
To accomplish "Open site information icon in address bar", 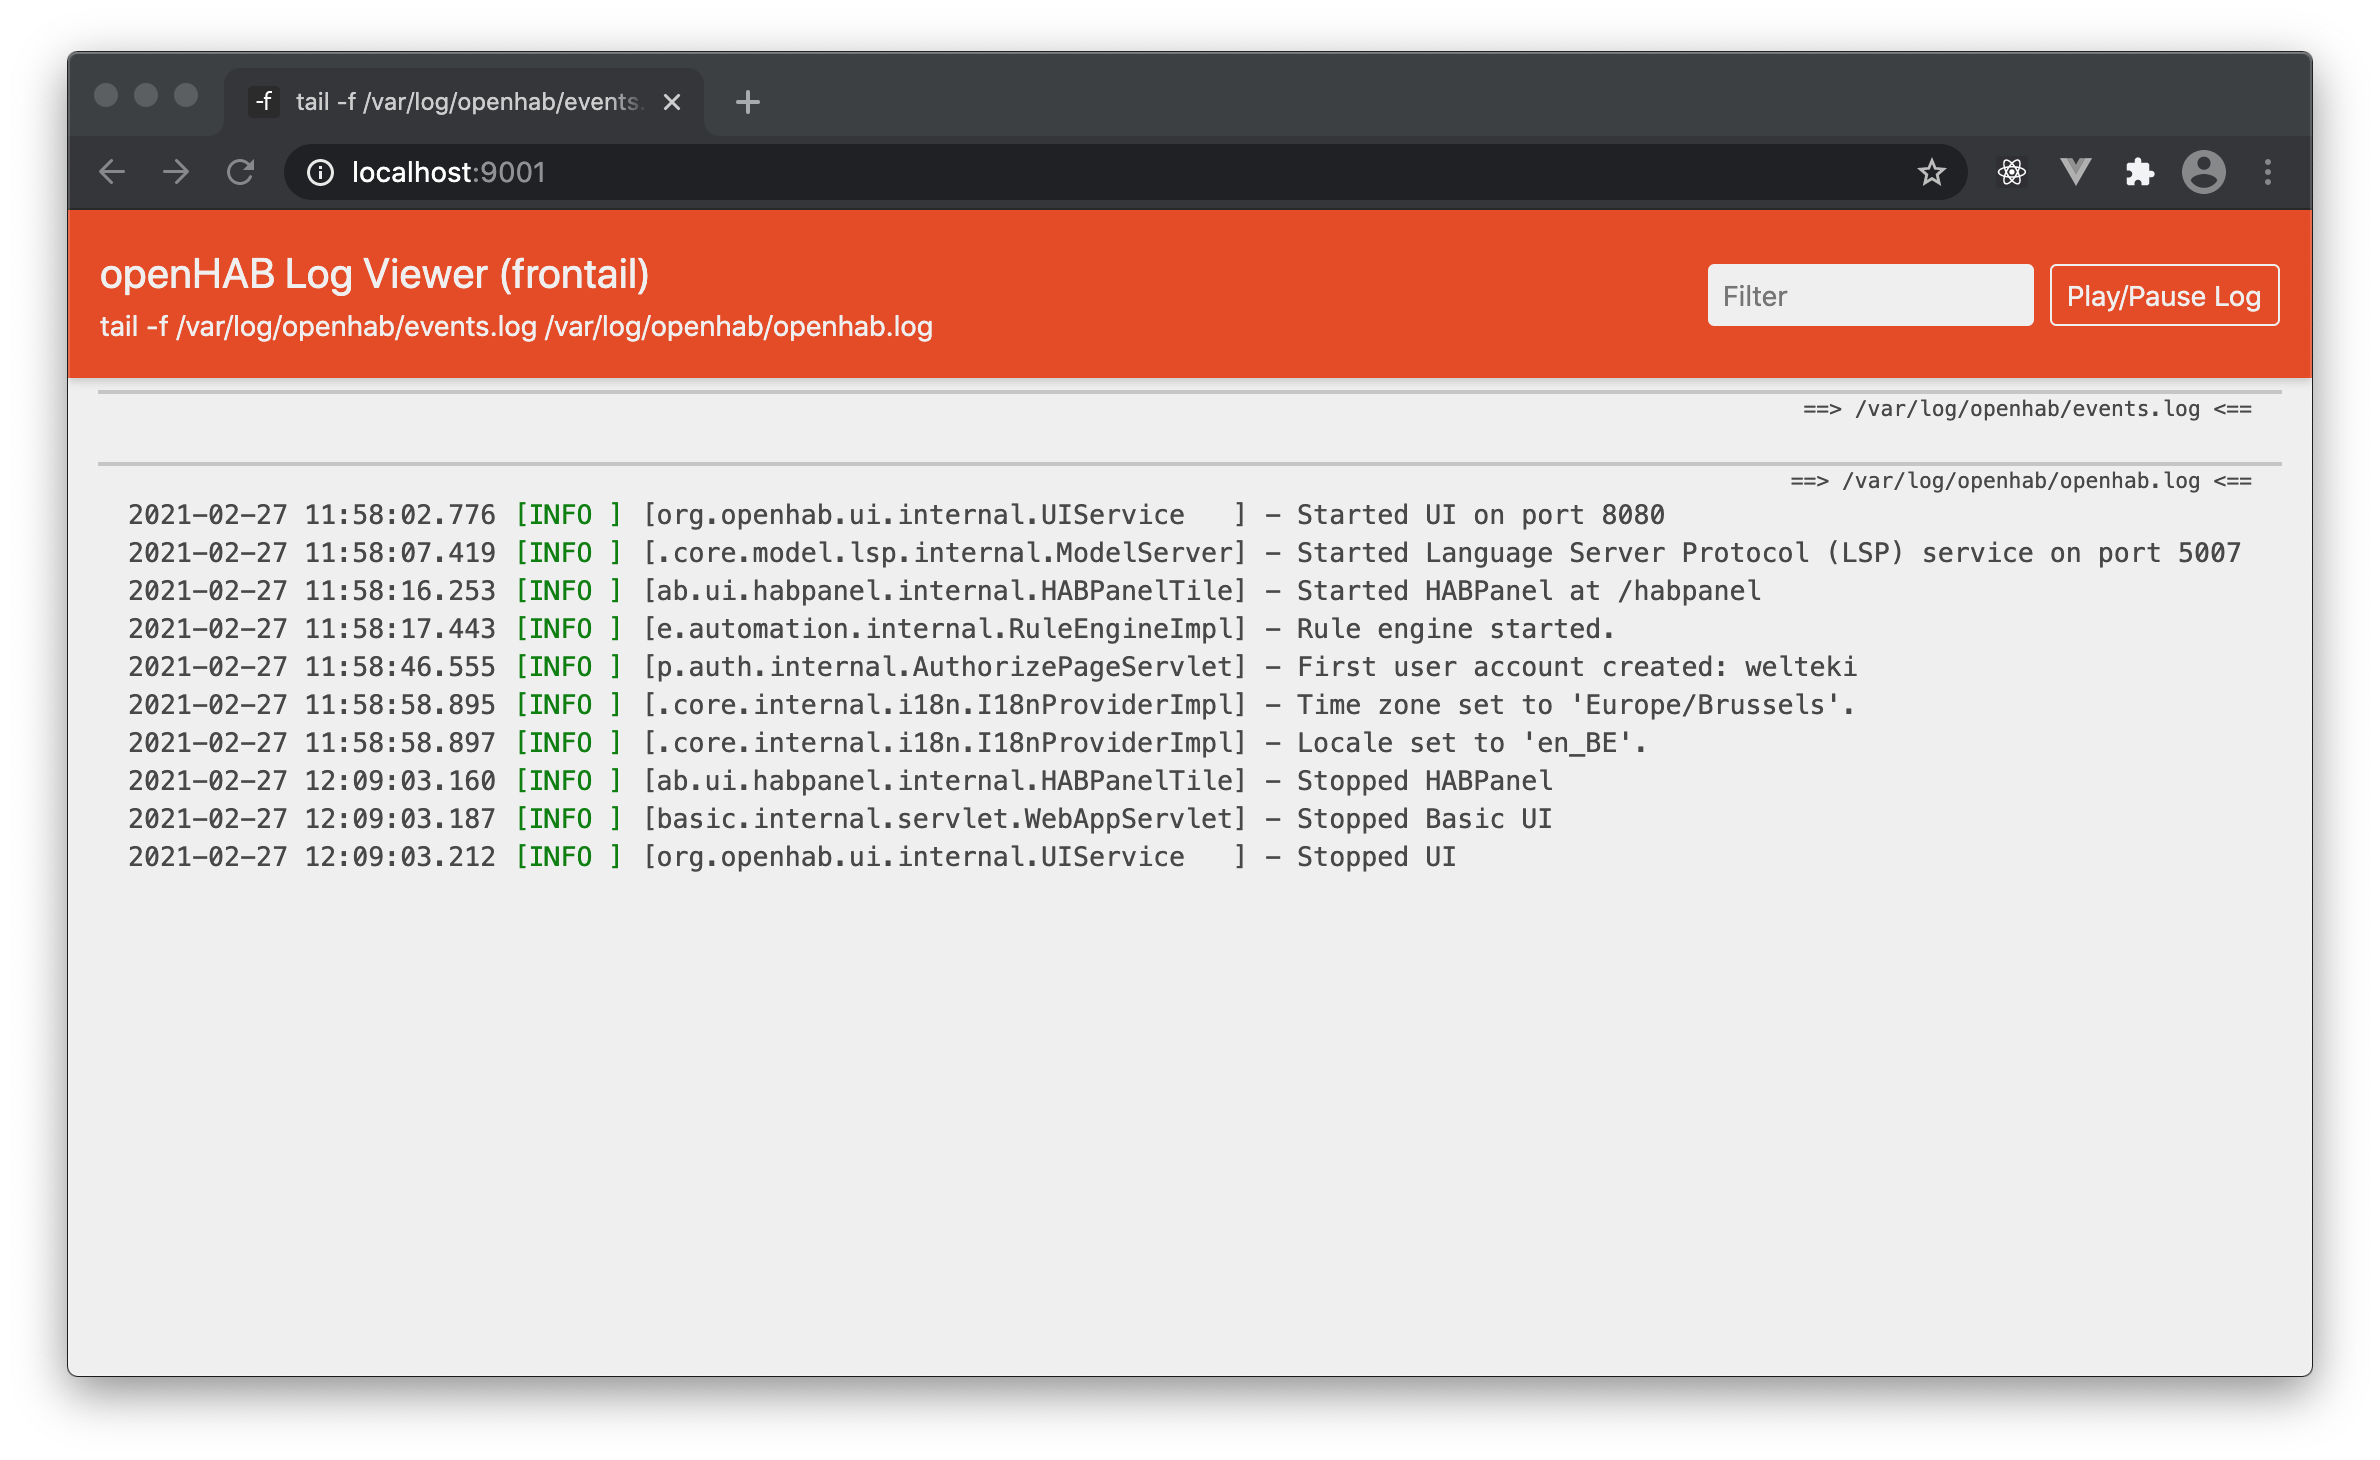I will pos(320,173).
